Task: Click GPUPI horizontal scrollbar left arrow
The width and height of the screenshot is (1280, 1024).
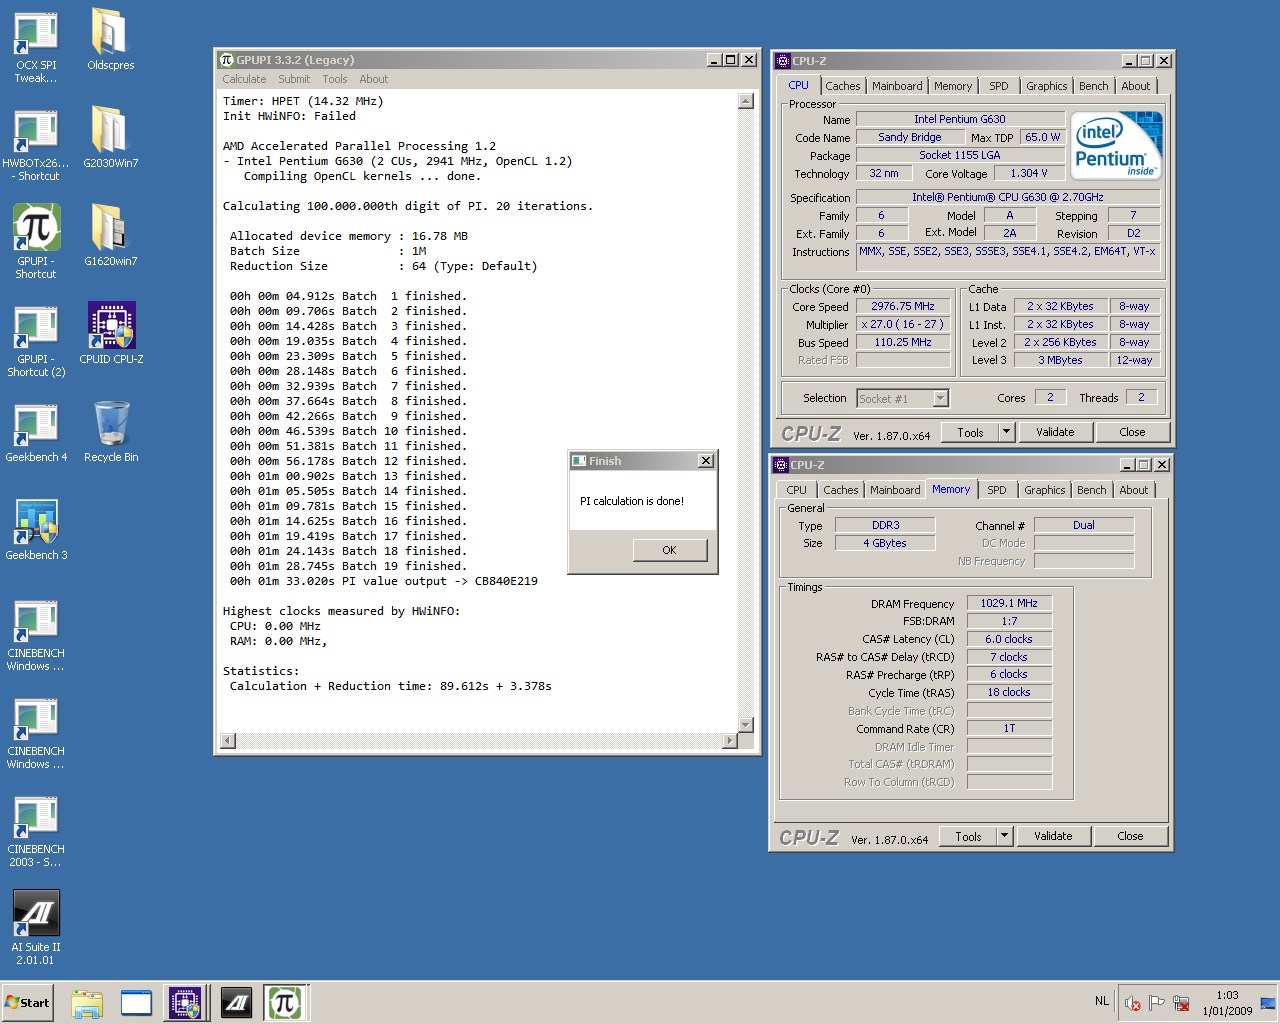Action: (x=228, y=741)
